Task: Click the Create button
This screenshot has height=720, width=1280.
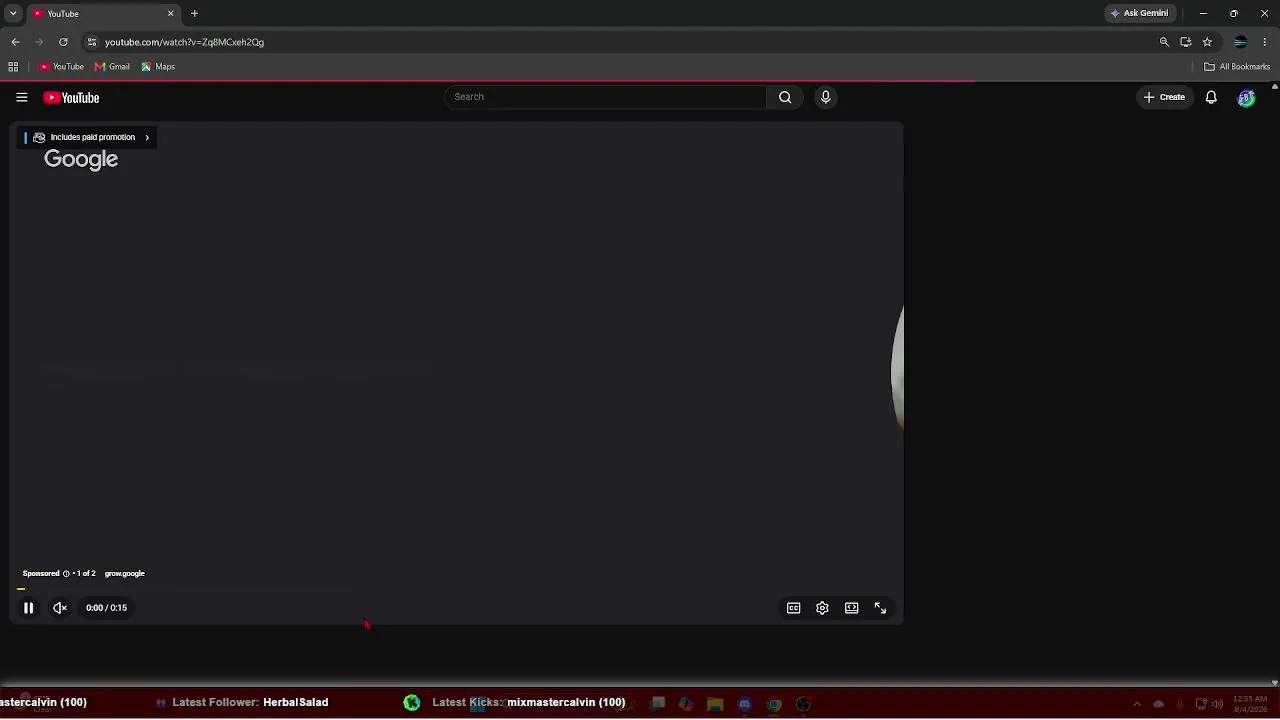Action: [1165, 97]
